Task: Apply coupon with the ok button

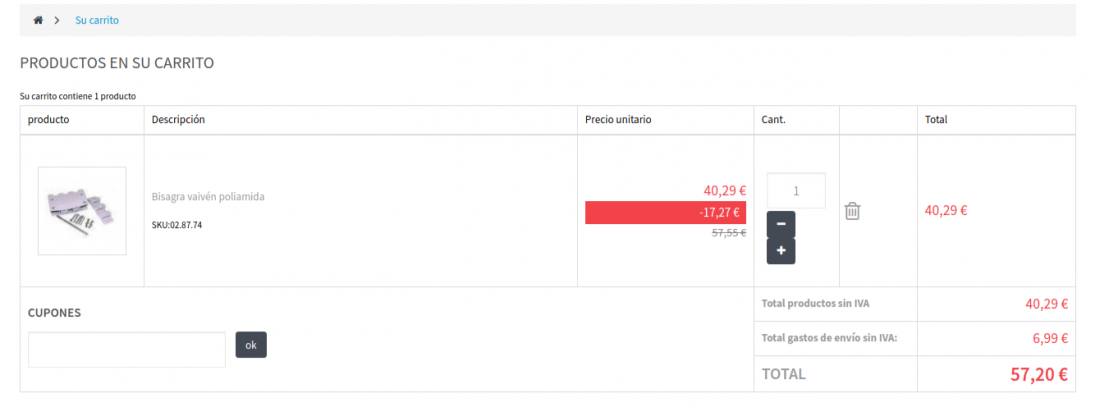Action: point(251,345)
